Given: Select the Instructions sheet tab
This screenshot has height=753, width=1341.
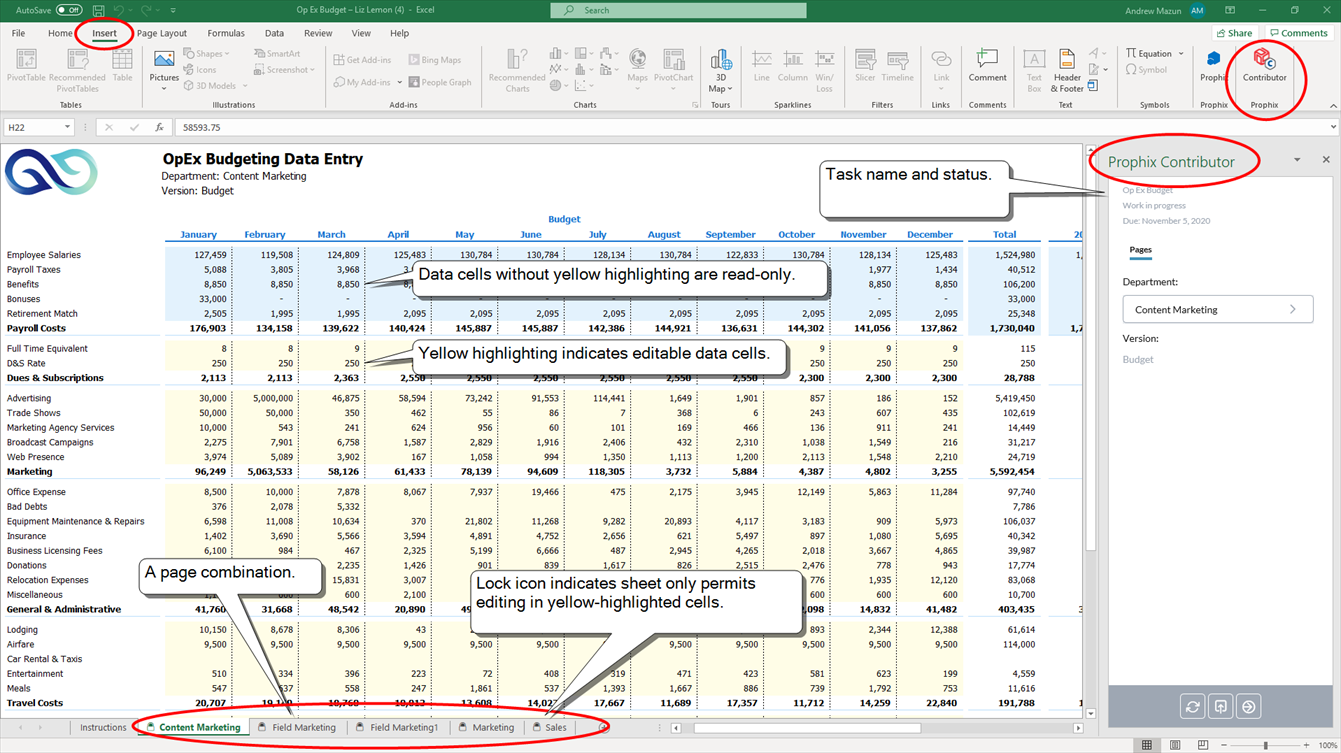Looking at the screenshot, I should coord(103,727).
